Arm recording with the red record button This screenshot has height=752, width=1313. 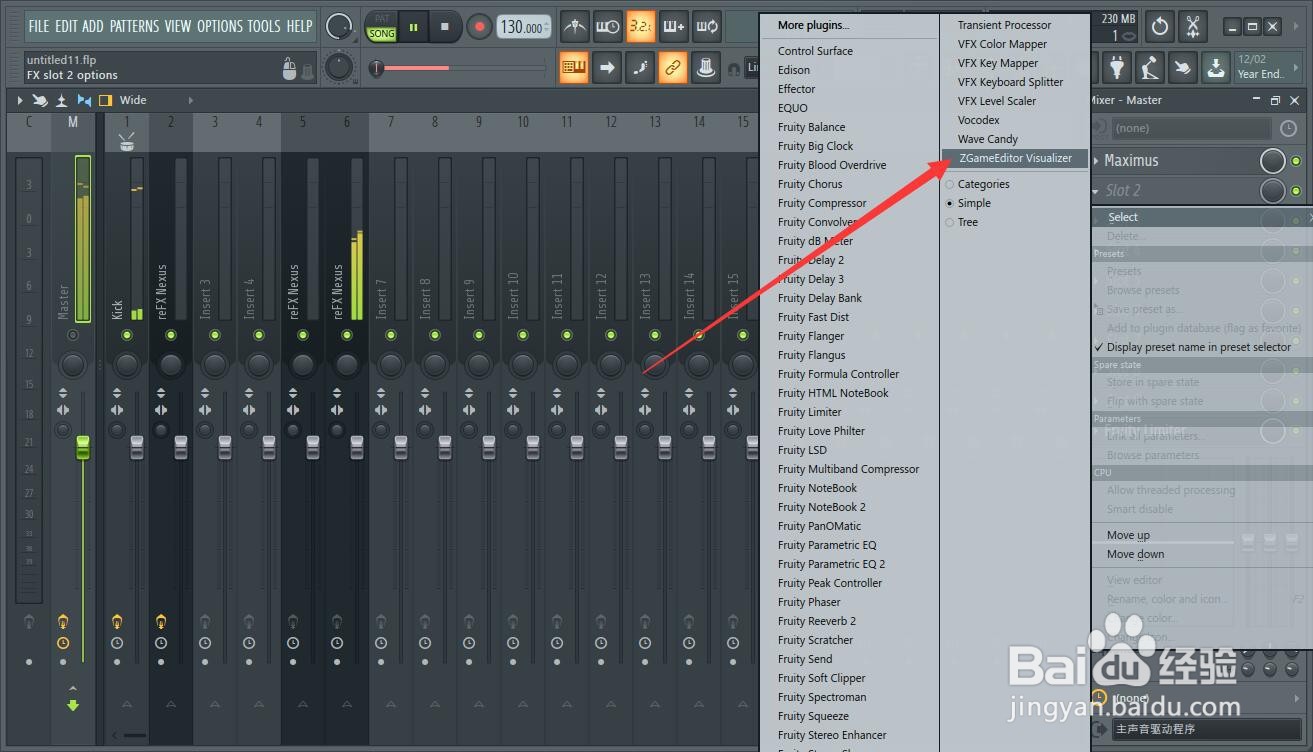tap(480, 27)
